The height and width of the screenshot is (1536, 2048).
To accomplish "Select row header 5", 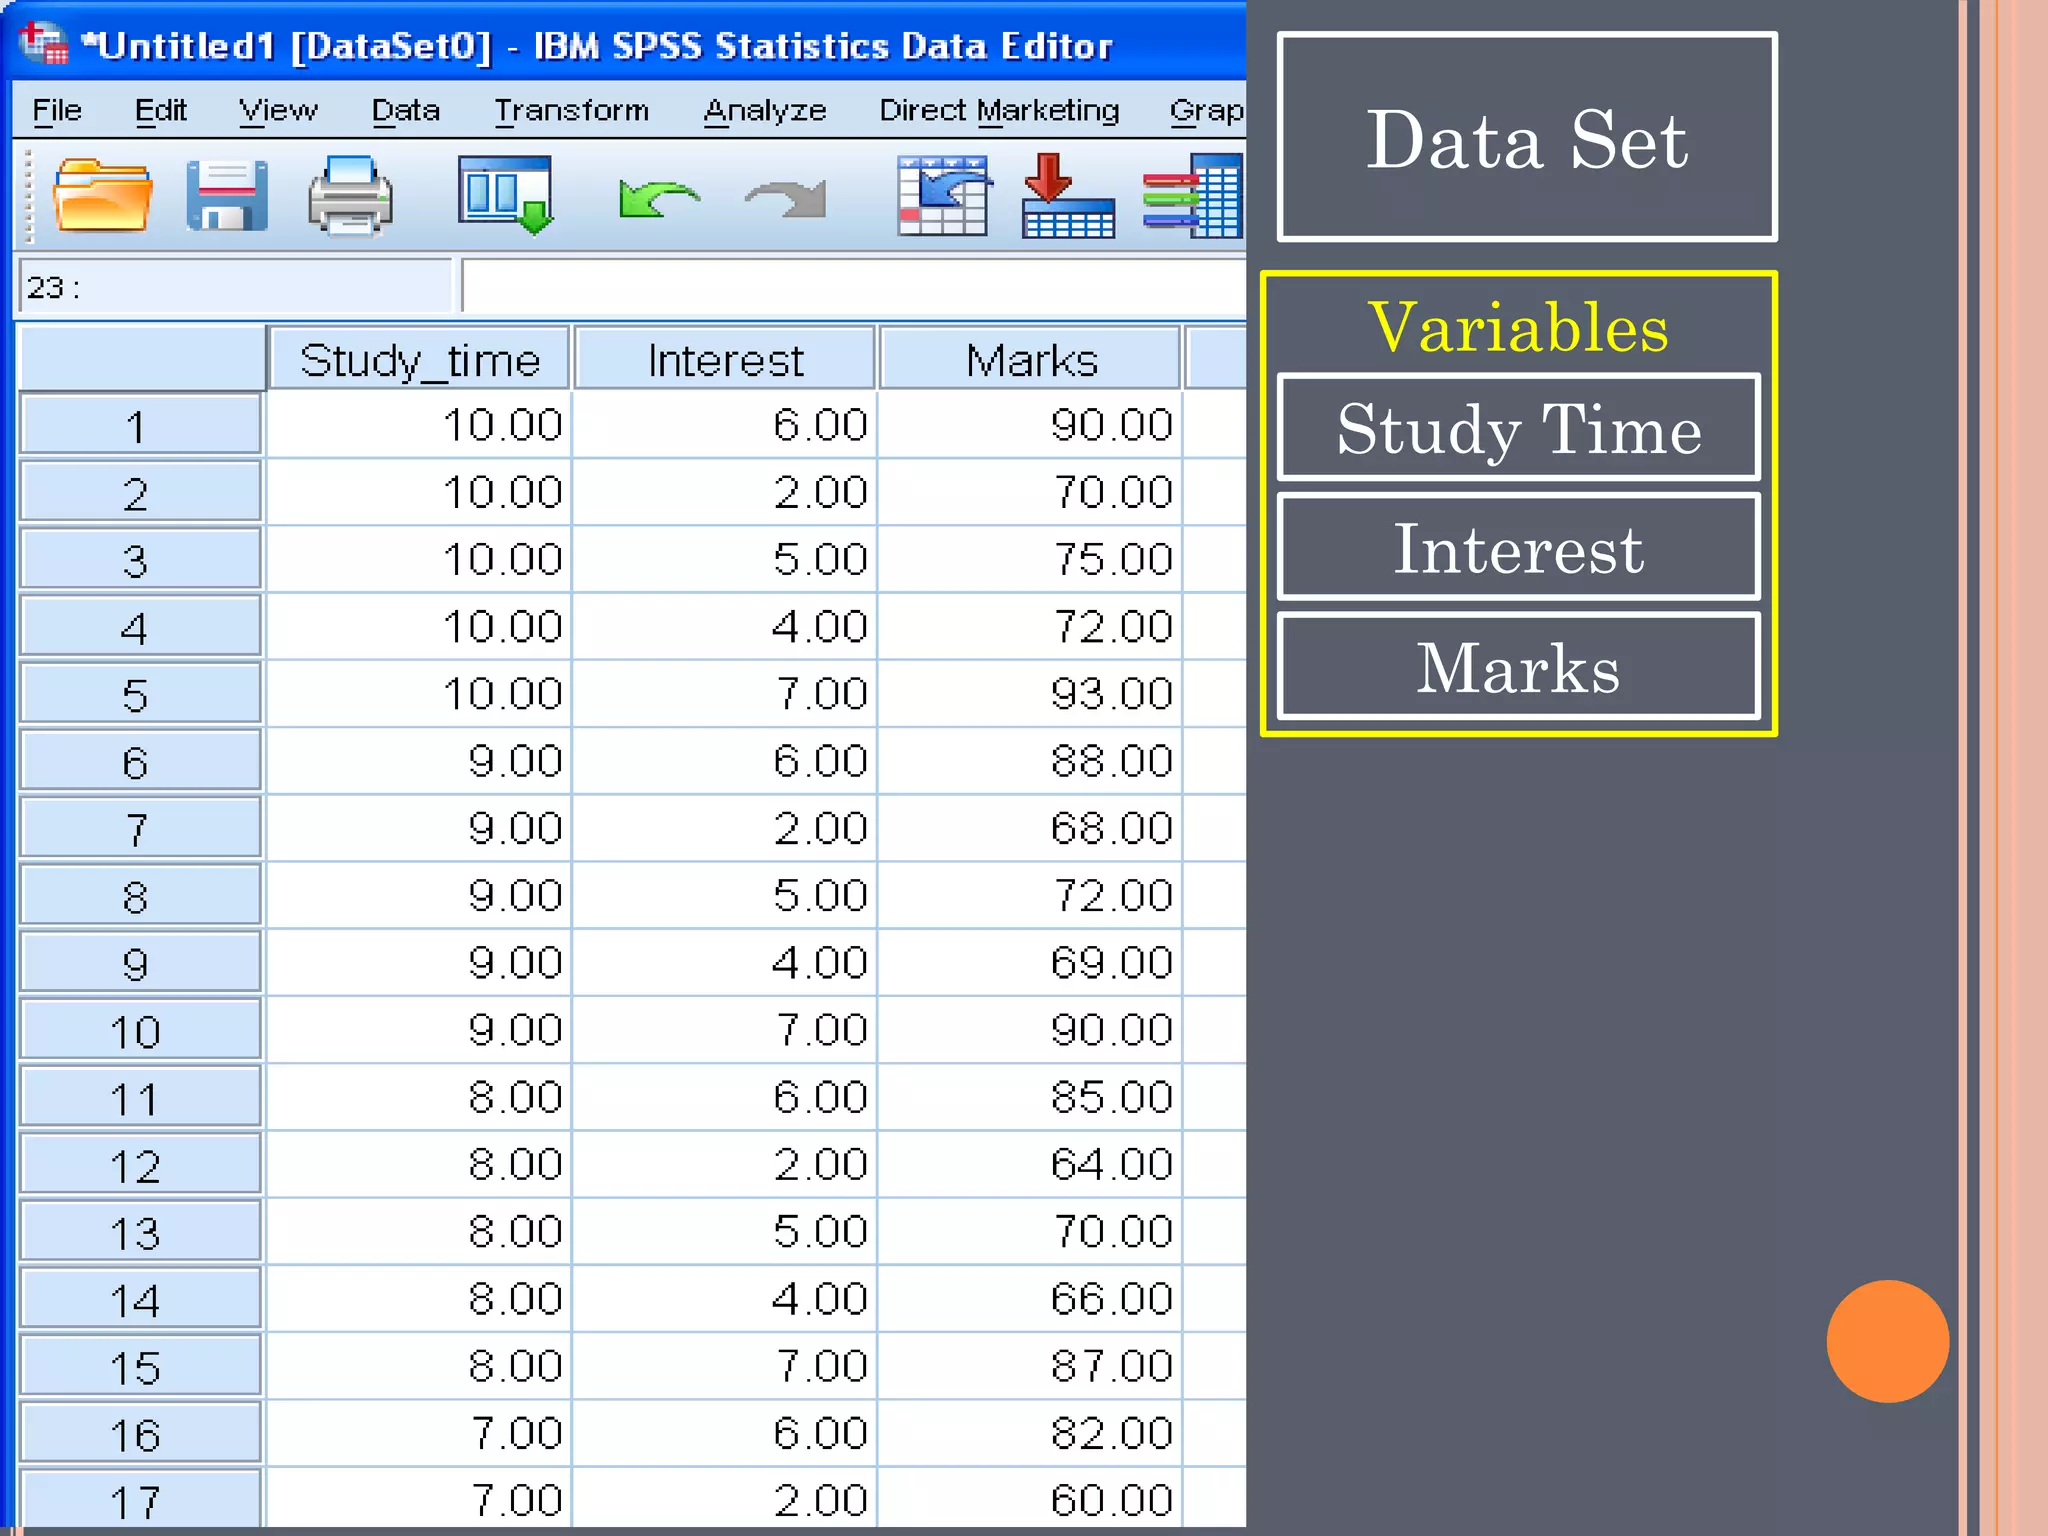I will (140, 694).
